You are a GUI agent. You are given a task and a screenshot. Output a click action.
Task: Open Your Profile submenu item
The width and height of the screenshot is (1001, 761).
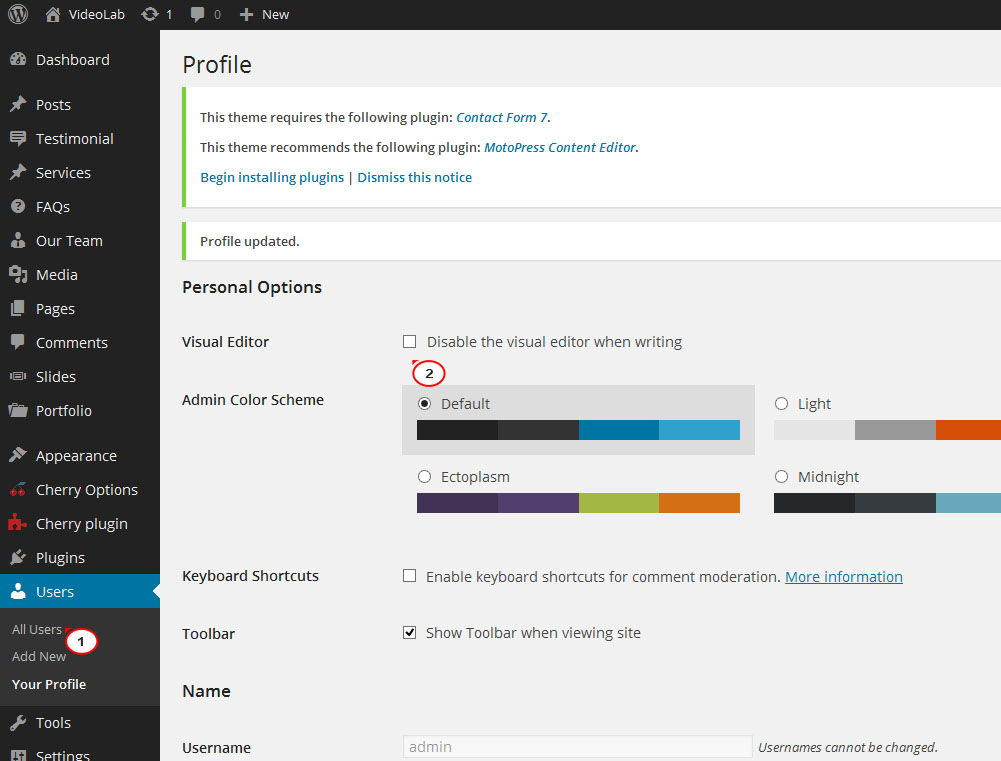coord(49,684)
